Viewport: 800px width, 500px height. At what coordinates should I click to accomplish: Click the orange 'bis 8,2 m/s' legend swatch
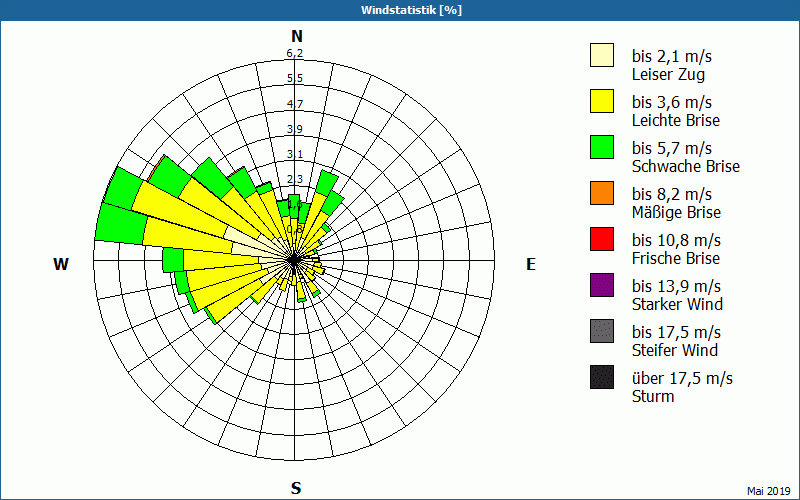[x=602, y=193]
